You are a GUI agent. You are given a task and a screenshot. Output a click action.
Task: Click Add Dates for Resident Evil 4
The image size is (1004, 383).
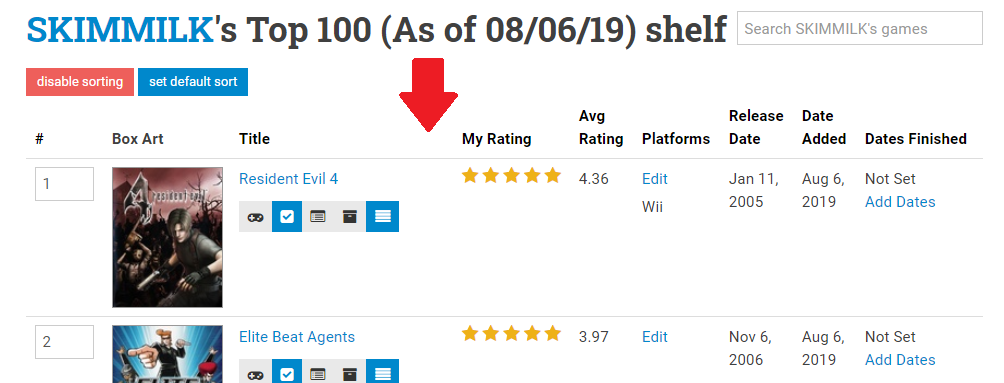pyautogui.click(x=900, y=202)
